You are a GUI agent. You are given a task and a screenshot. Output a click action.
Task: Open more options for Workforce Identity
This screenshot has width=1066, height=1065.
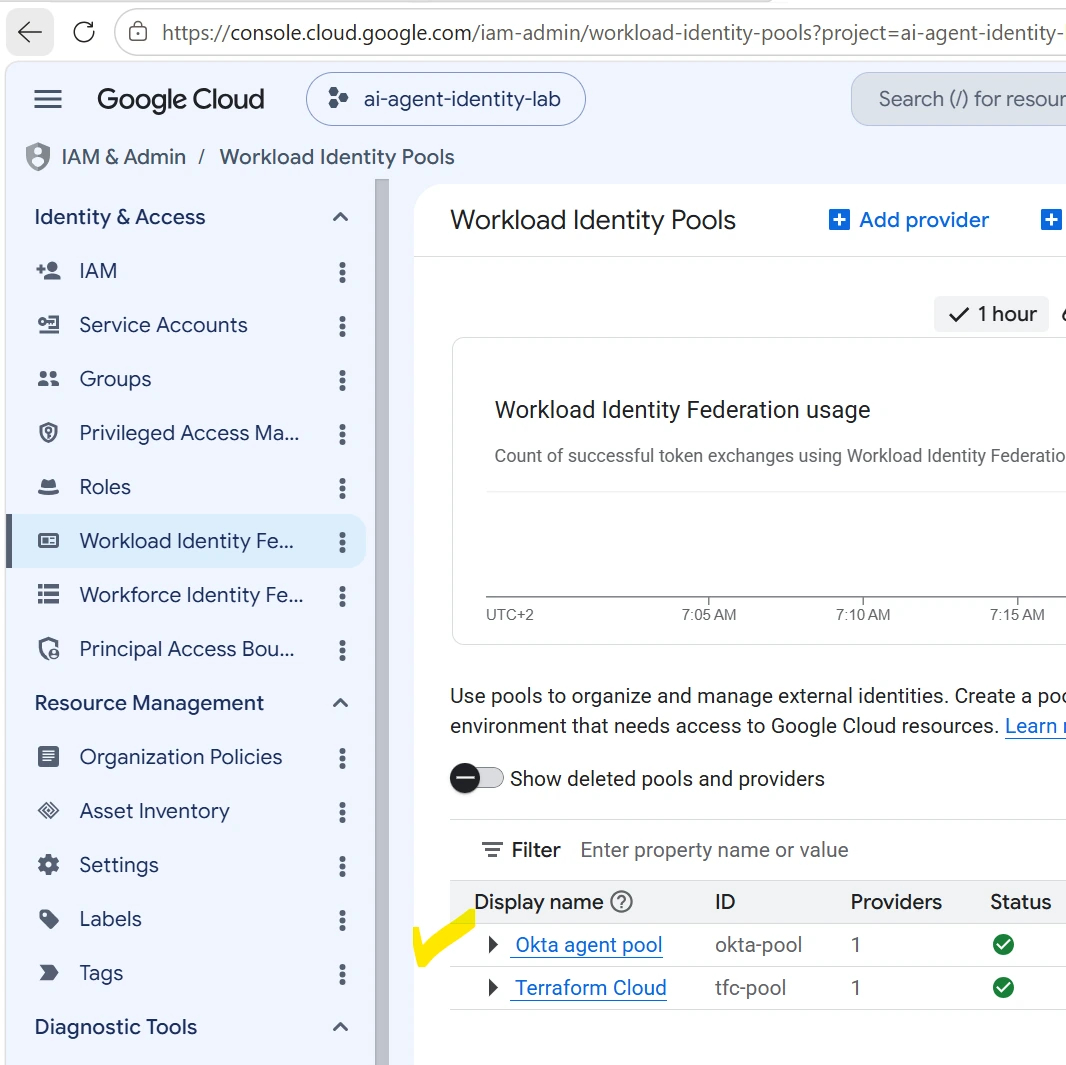pos(342,595)
